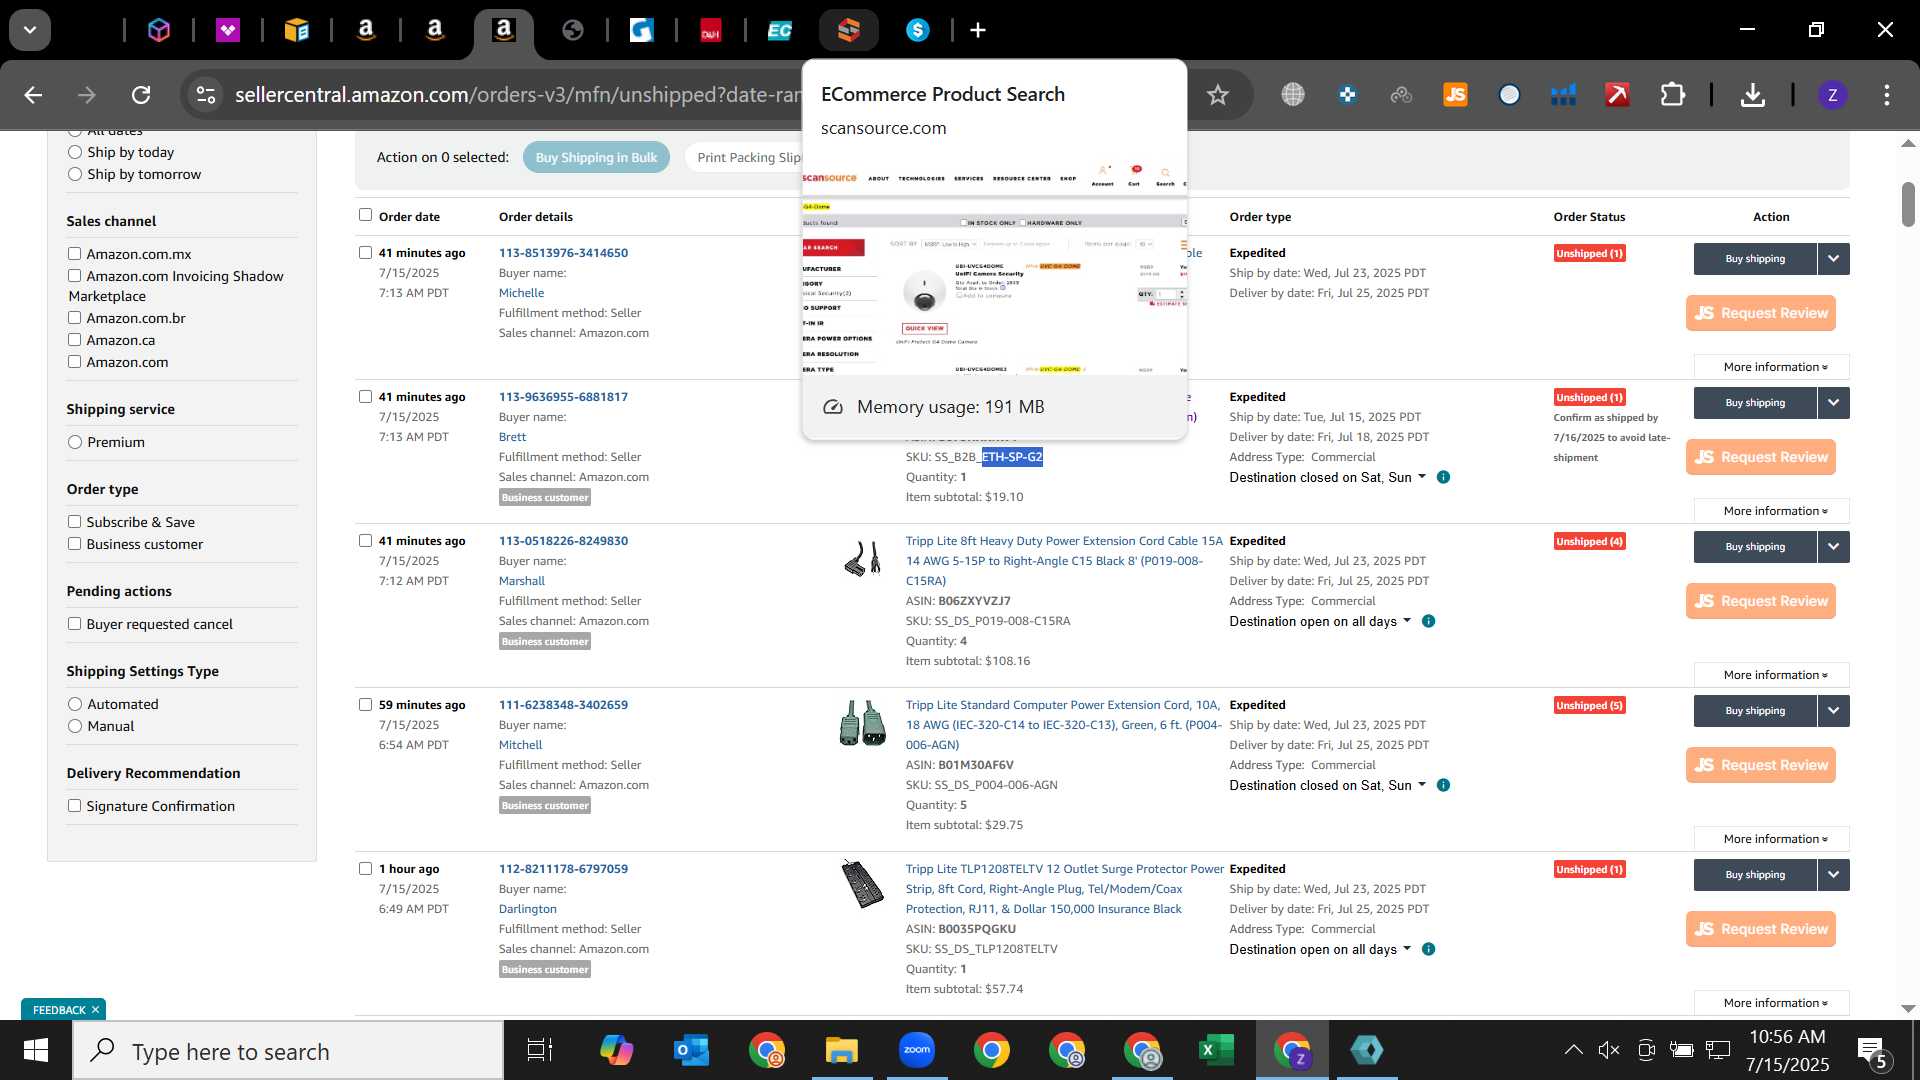Check the Amazon.com.mx sales channel
Image resolution: width=1920 pixels, height=1080 pixels.
(x=74, y=254)
